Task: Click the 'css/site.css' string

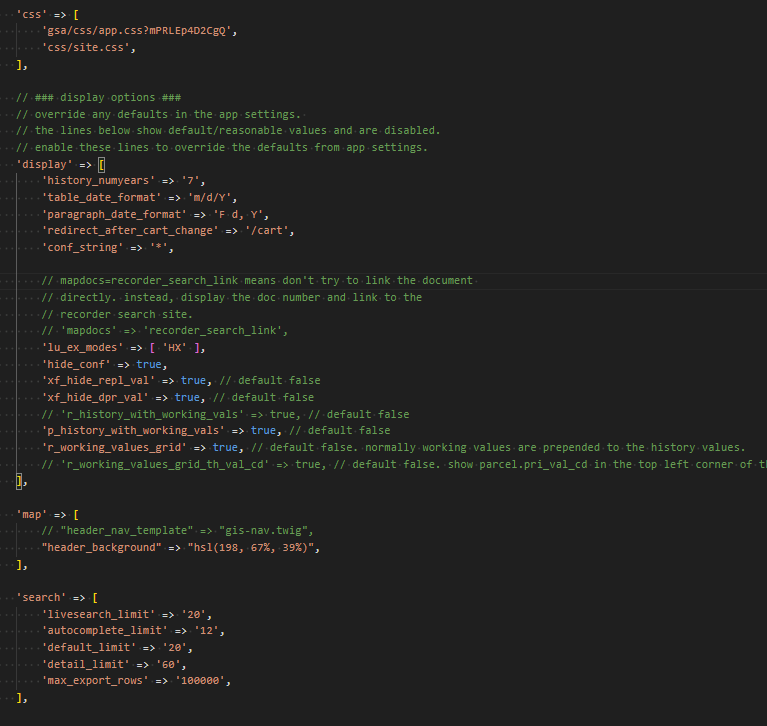Action: [x=88, y=47]
